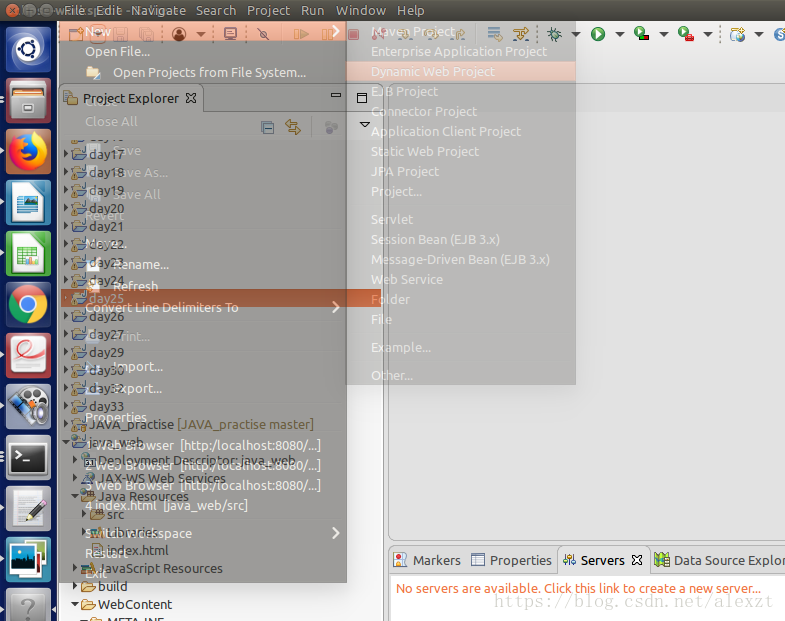Viewport: 785px width, 621px height.
Task: Switch to the Data Source Explorer tab
Action: click(x=720, y=560)
